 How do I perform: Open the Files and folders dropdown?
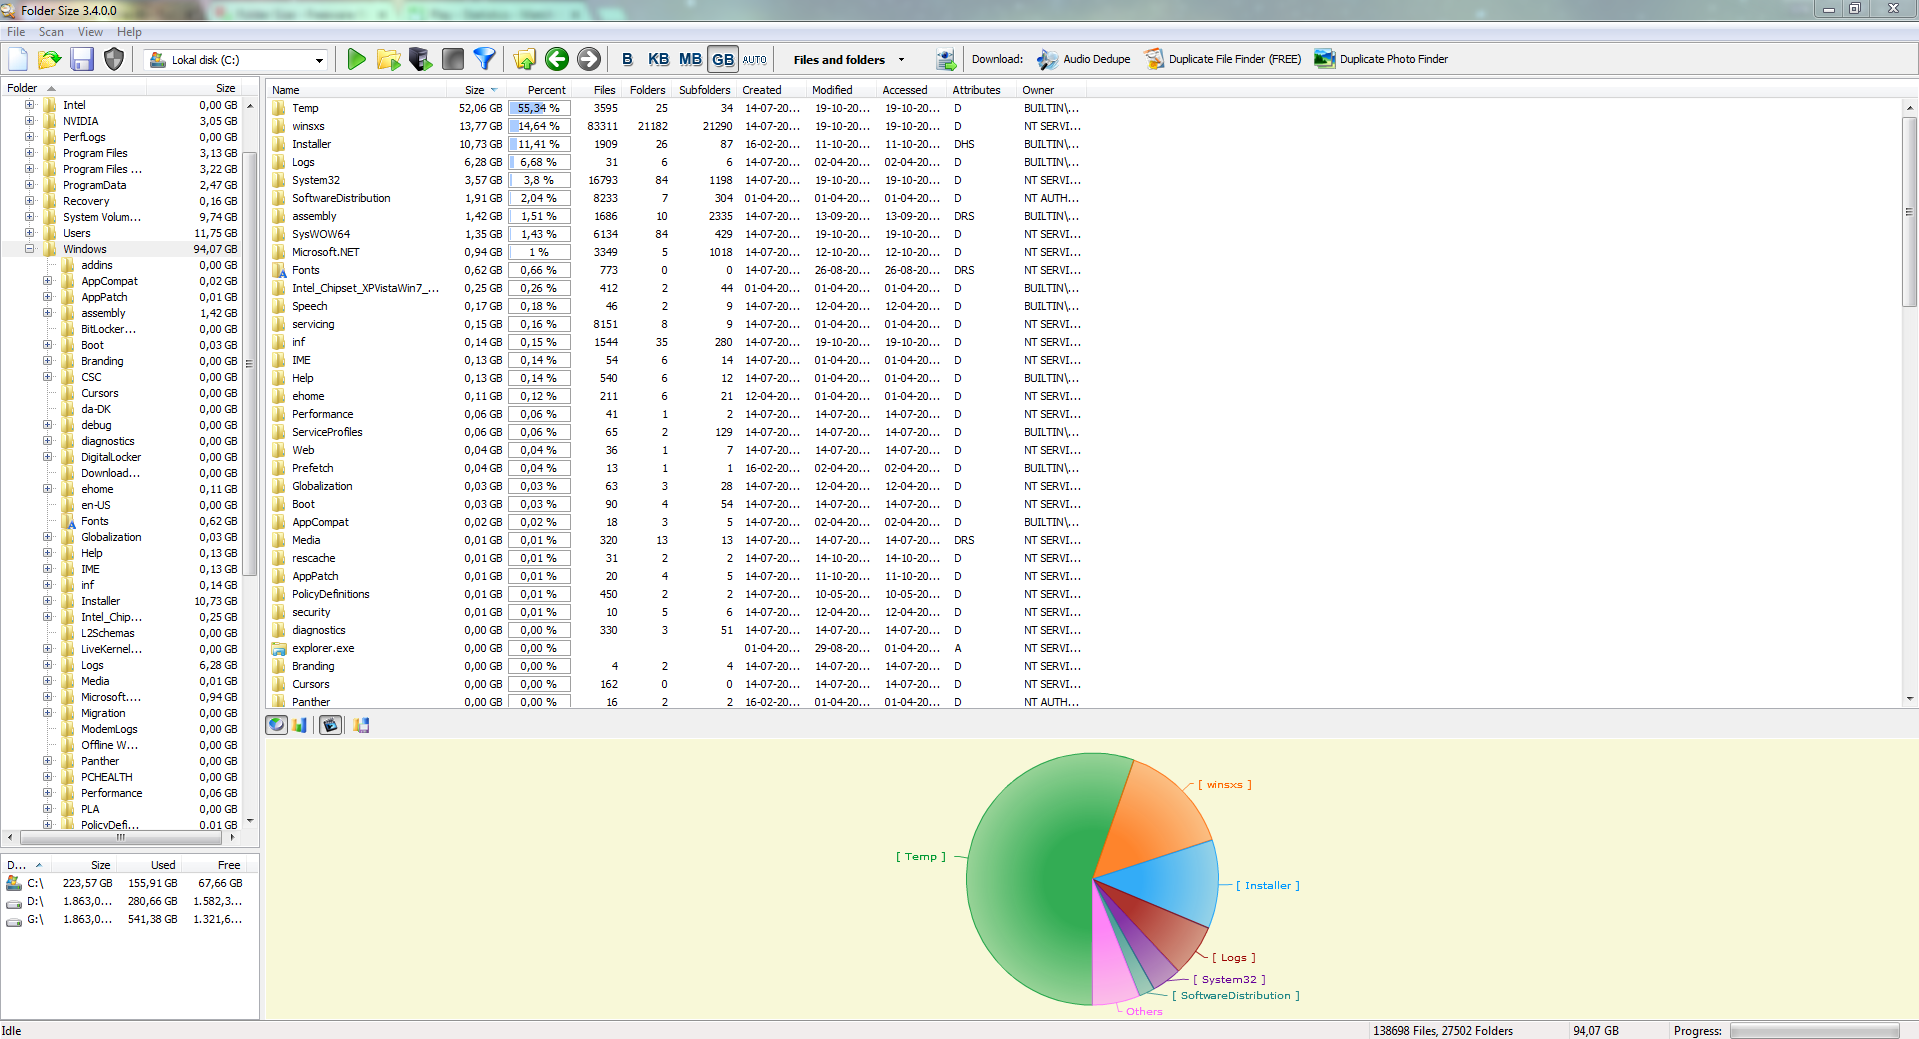[x=848, y=59]
